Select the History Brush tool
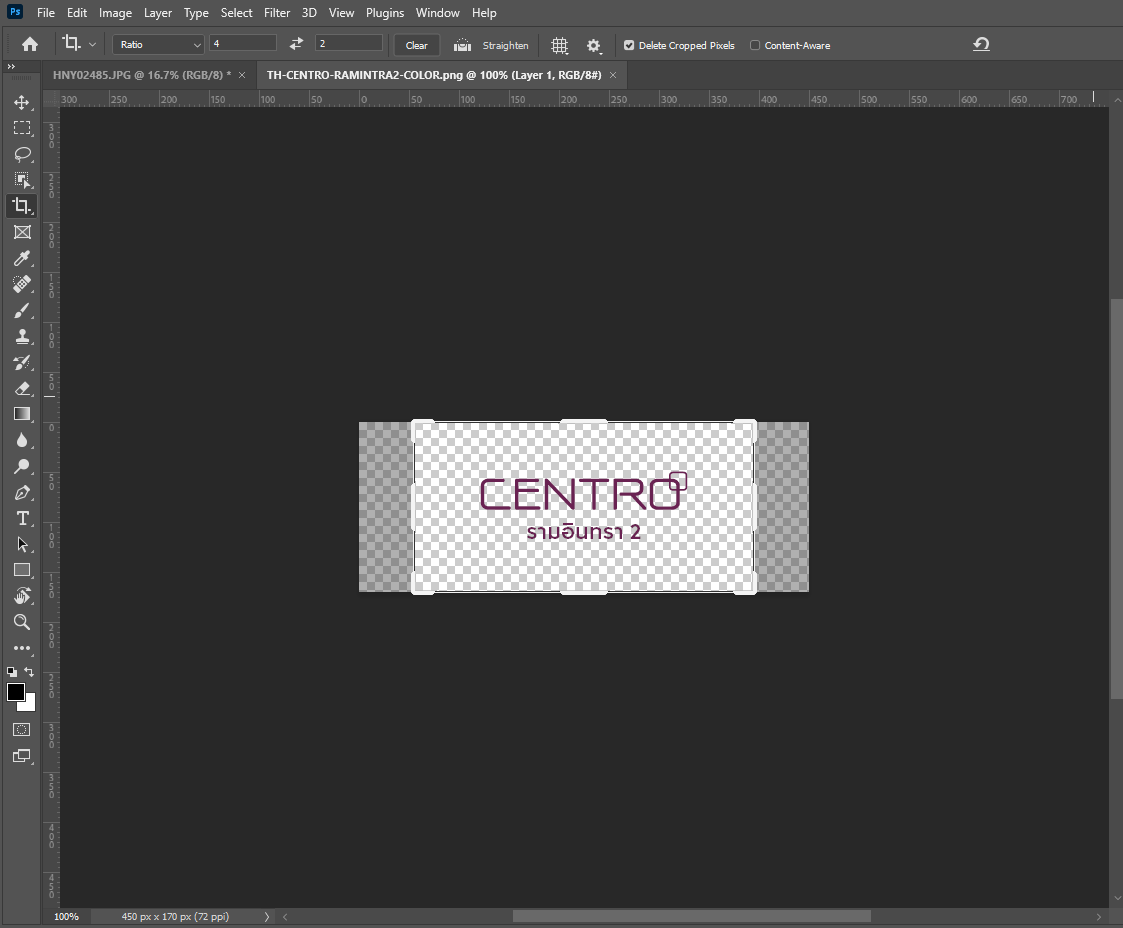The image size is (1123, 928). click(22, 362)
